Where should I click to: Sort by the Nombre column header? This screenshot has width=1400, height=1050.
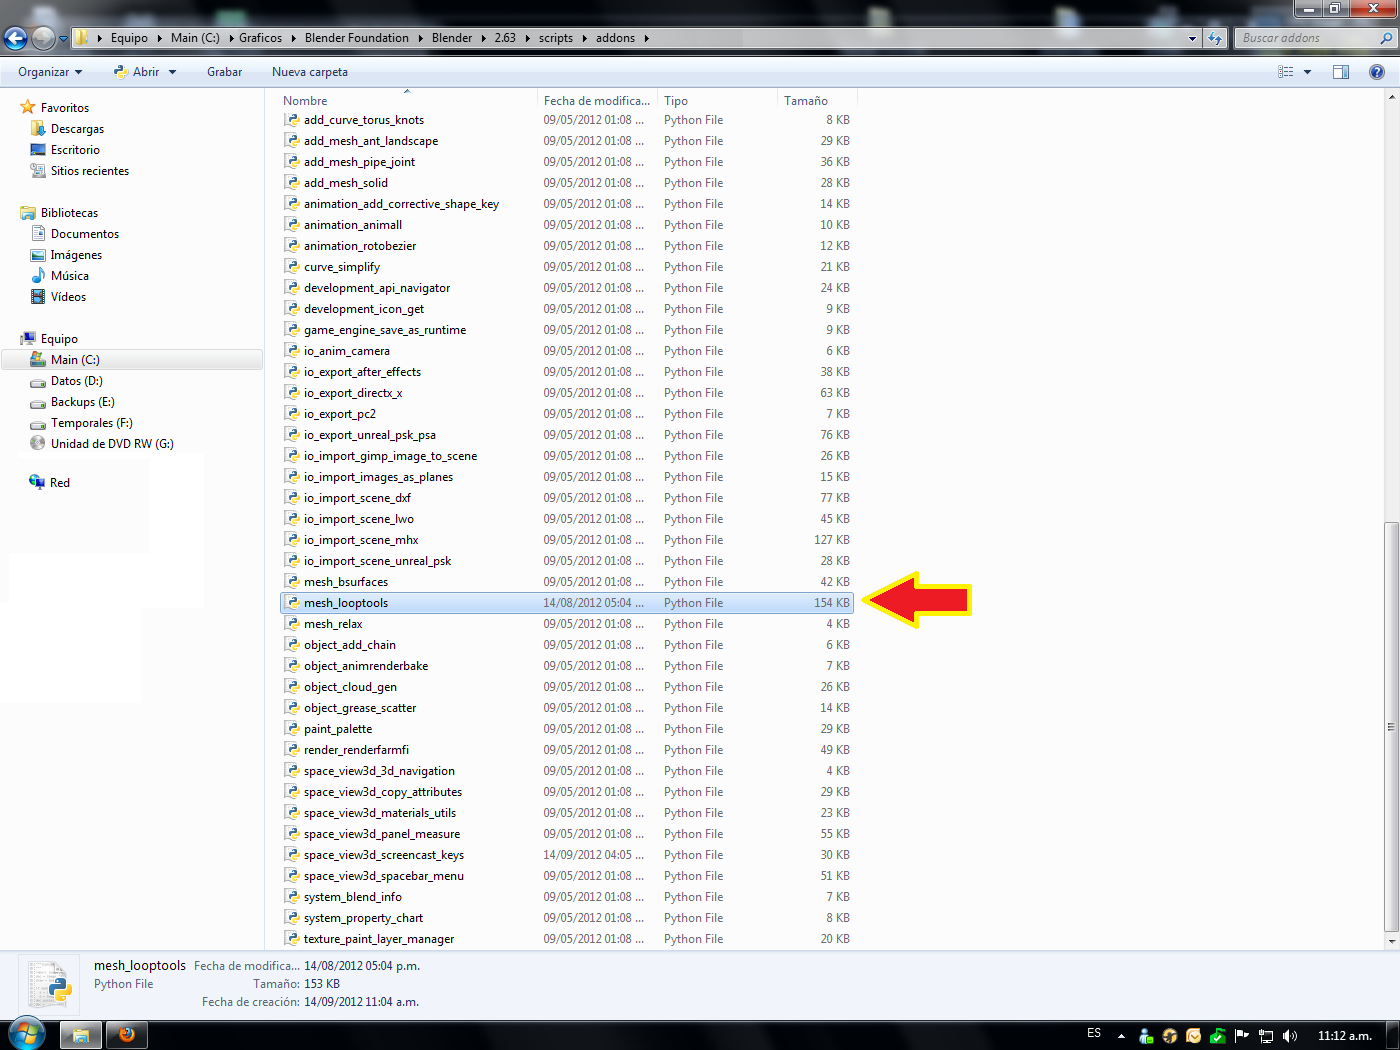click(x=408, y=101)
